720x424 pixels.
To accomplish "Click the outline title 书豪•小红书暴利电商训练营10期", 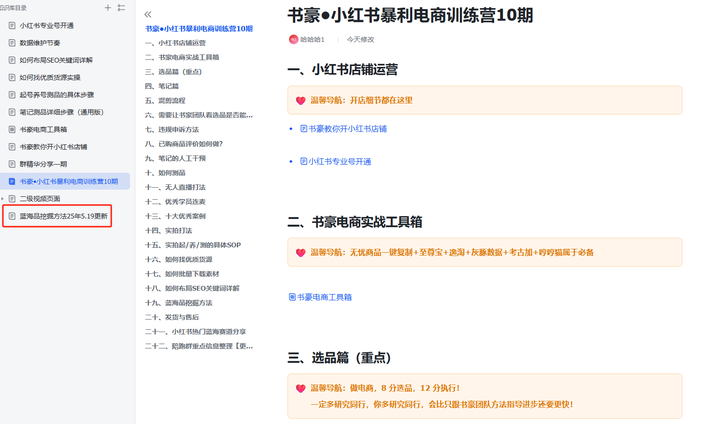I will click(199, 28).
